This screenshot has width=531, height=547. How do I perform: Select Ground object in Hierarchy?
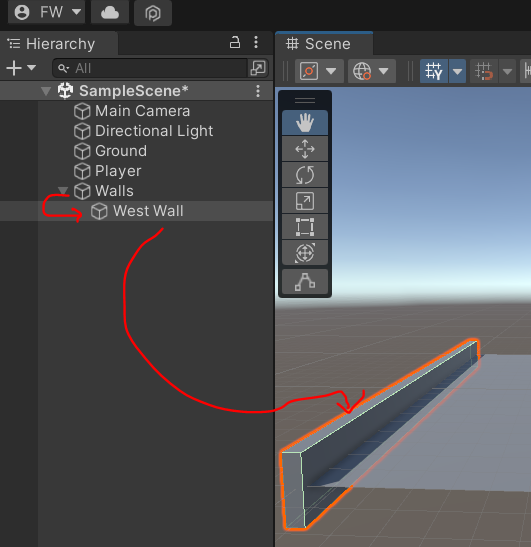coord(121,151)
